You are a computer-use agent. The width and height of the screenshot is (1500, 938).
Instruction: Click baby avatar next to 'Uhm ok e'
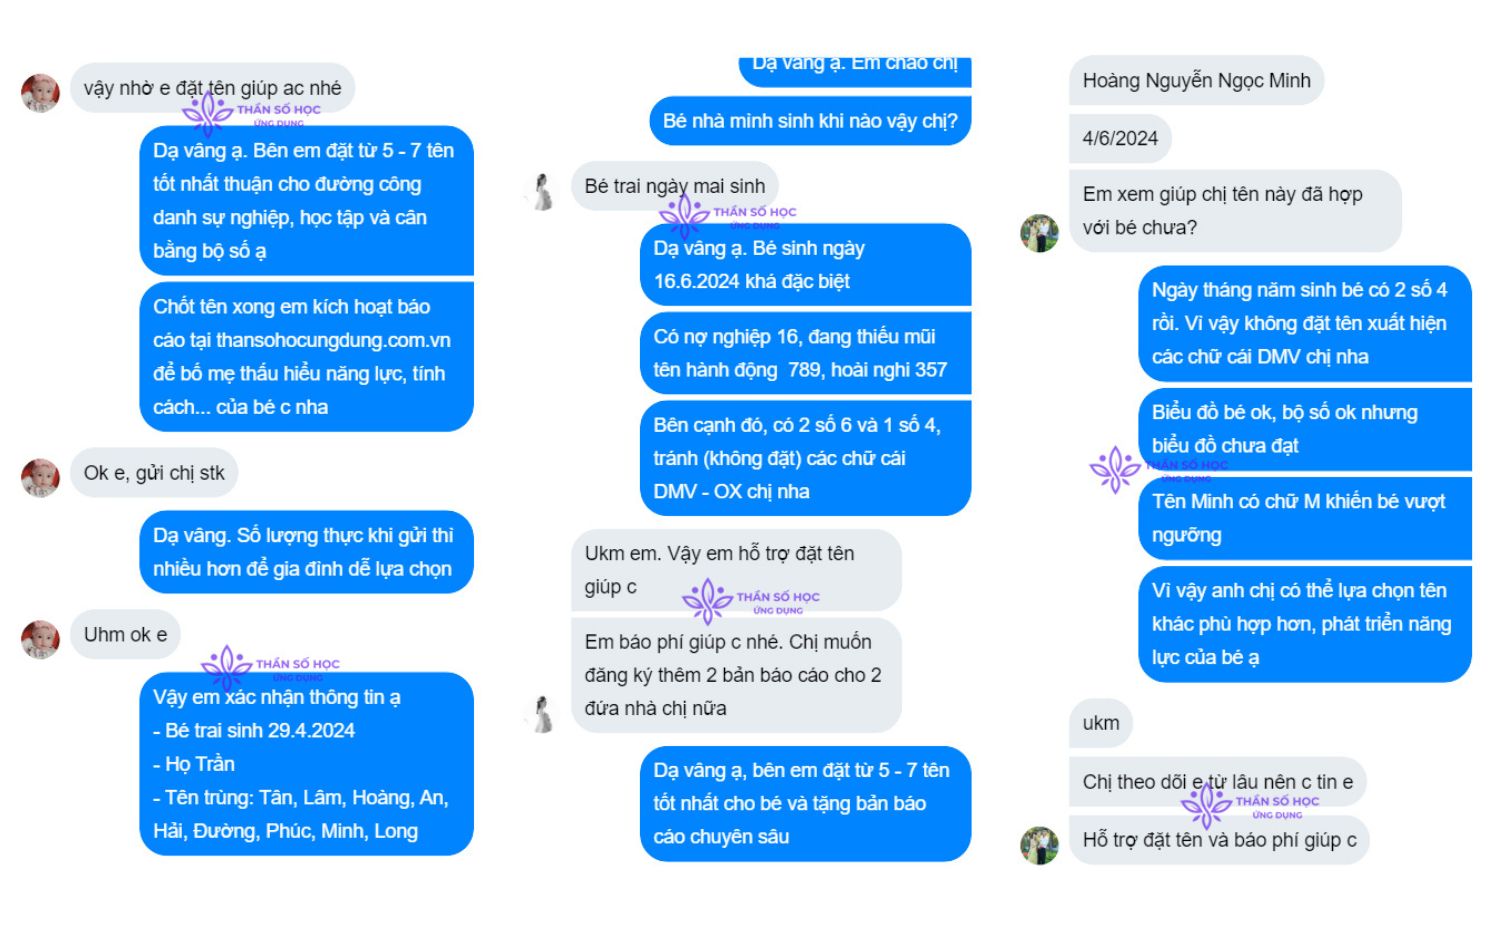coord(41,639)
